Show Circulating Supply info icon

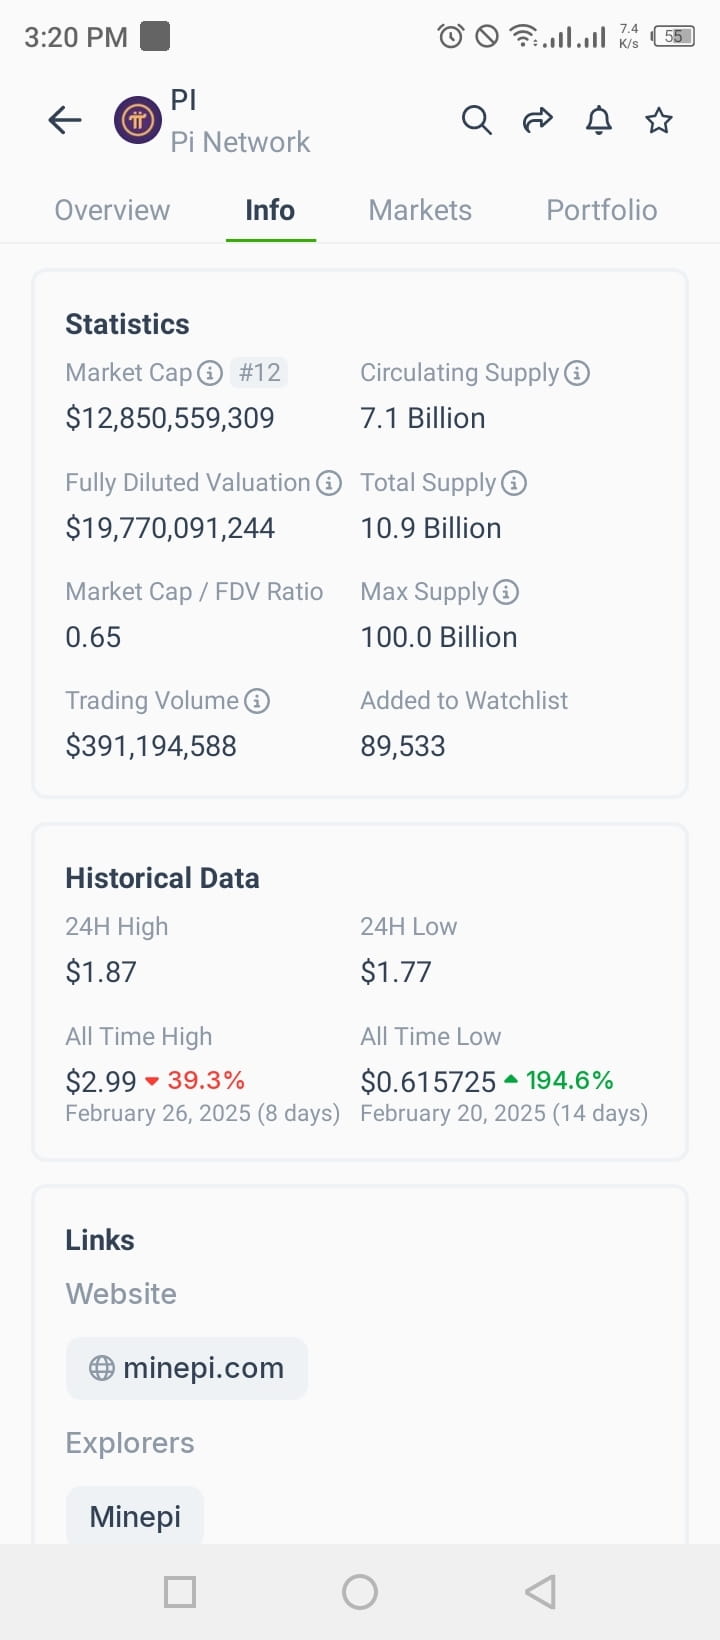[577, 373]
